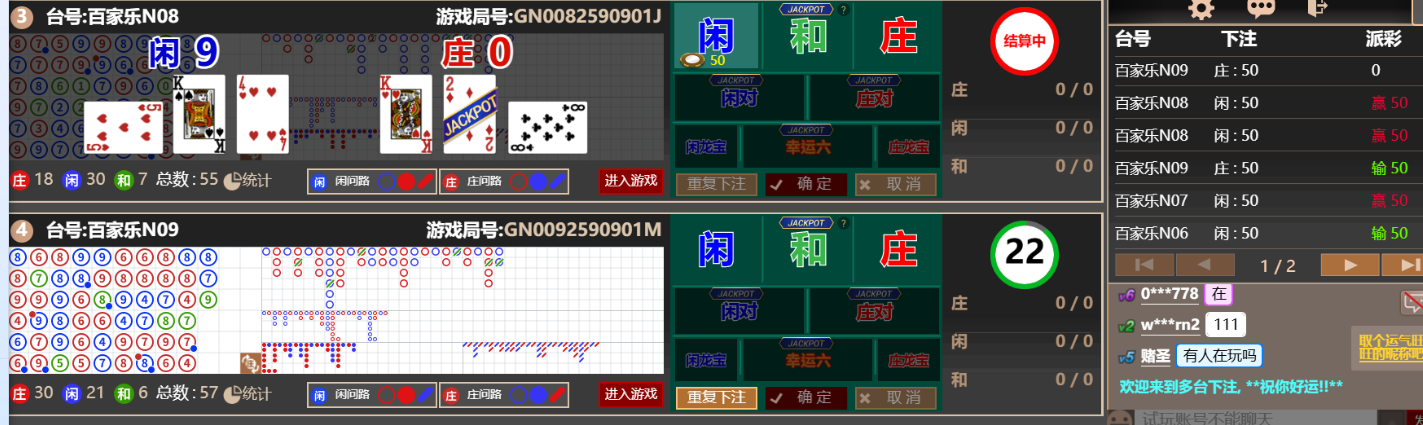This screenshot has width=1423, height=425.
Task: Click the JACKPOT help question mark on N08
Action: tap(843, 10)
